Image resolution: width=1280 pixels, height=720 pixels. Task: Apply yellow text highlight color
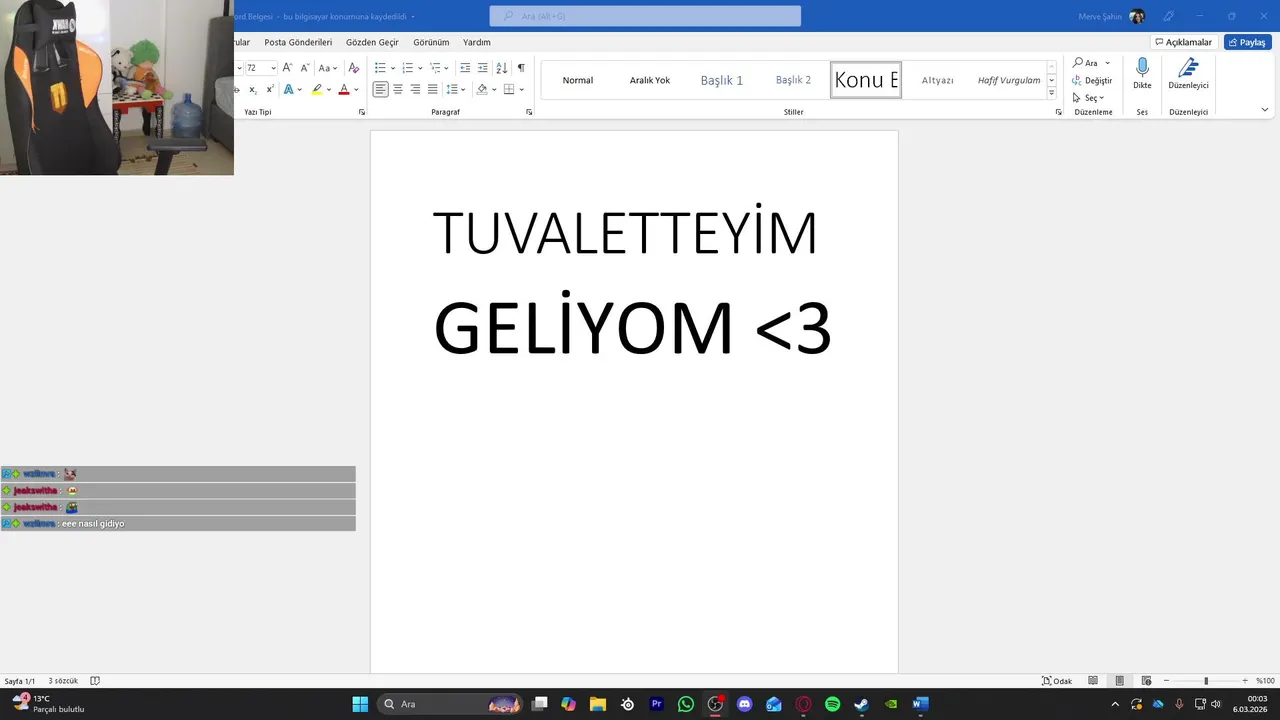pos(317,90)
